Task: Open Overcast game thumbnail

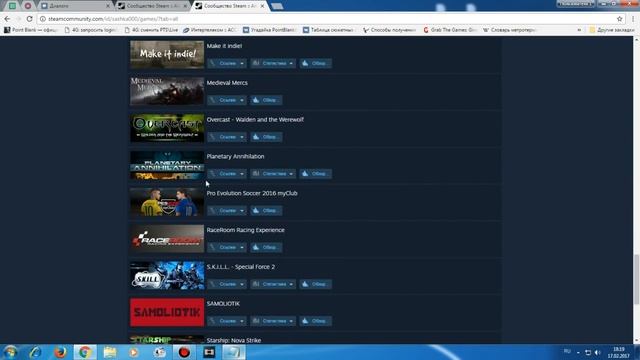Action: [167, 128]
